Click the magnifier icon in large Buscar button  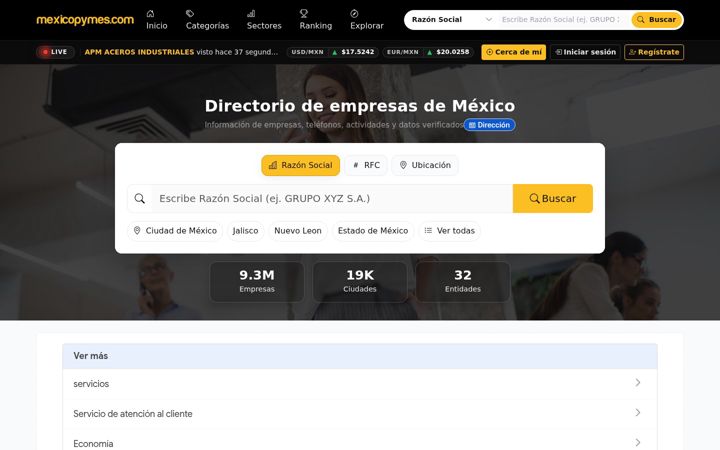pyautogui.click(x=534, y=198)
